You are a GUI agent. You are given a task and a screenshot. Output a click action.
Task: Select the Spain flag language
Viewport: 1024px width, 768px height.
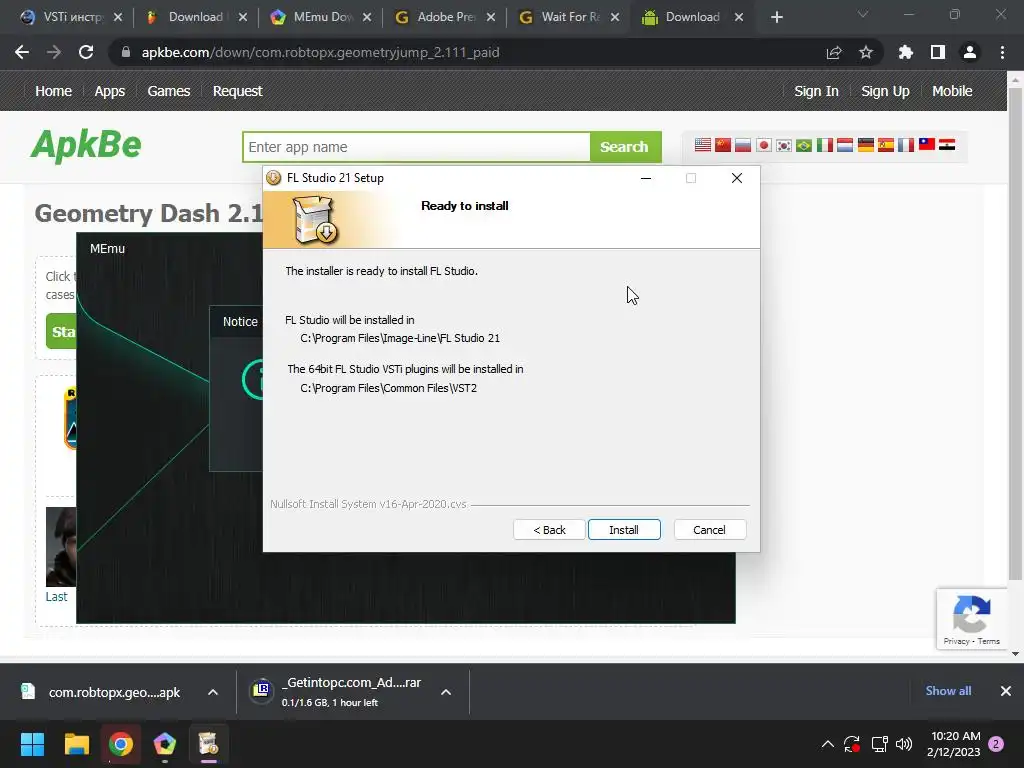[886, 145]
